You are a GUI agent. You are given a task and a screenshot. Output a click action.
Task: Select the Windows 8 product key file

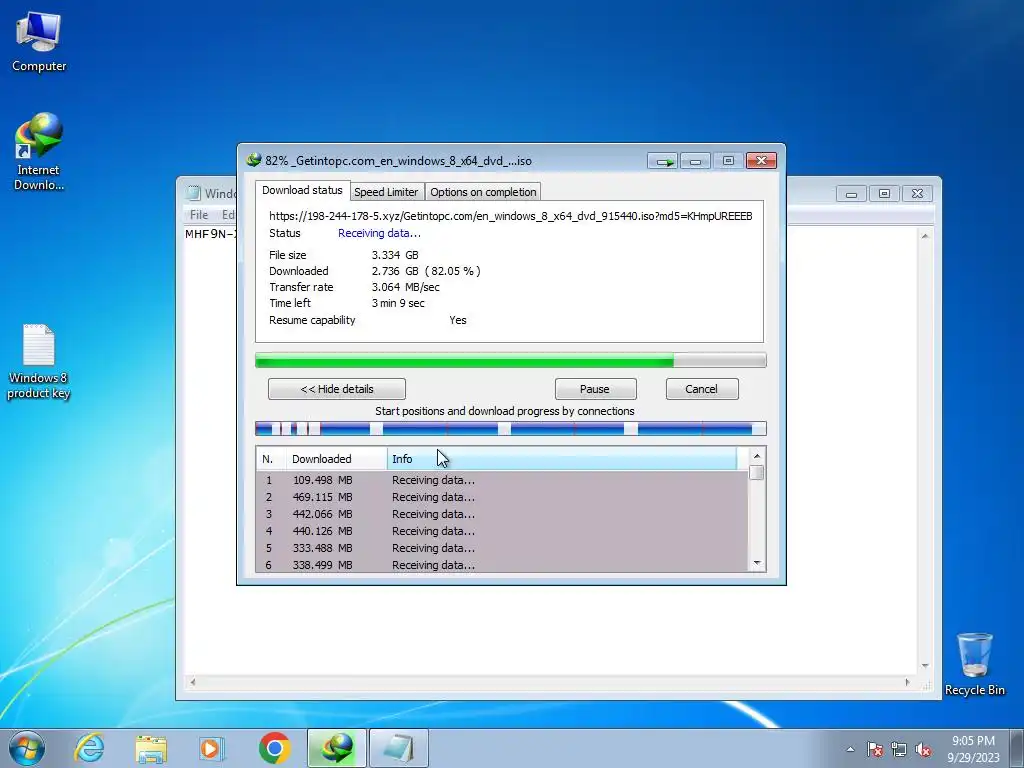(x=39, y=361)
